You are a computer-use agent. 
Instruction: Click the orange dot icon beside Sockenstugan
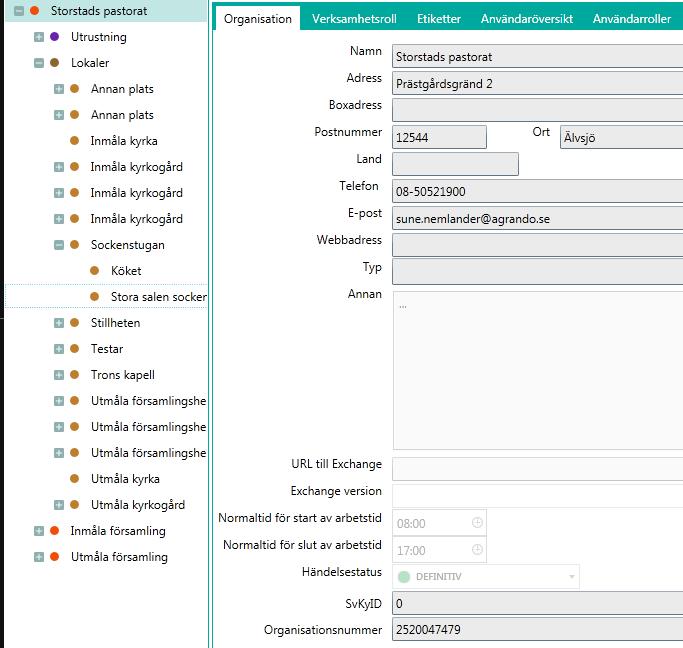(x=74, y=245)
